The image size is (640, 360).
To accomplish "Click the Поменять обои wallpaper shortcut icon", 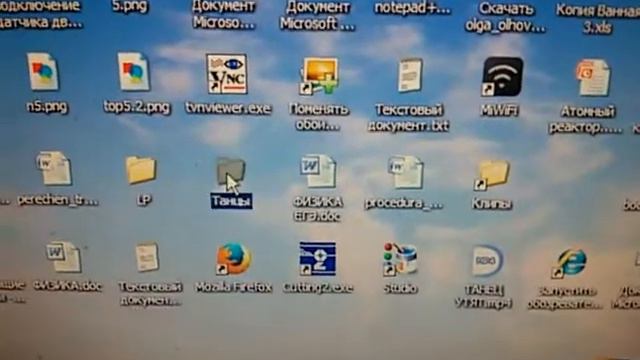I will pos(319,76).
